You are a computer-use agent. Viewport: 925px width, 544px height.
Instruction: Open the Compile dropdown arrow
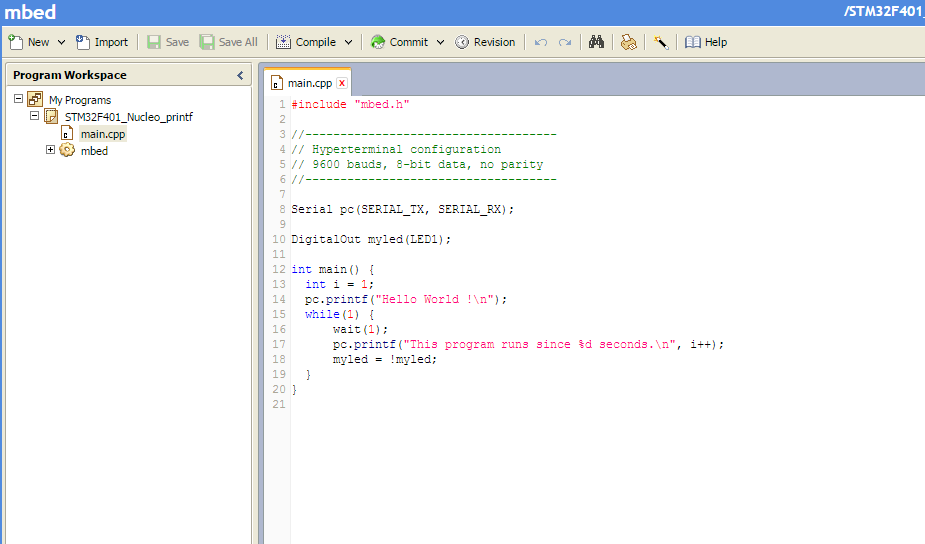click(349, 42)
